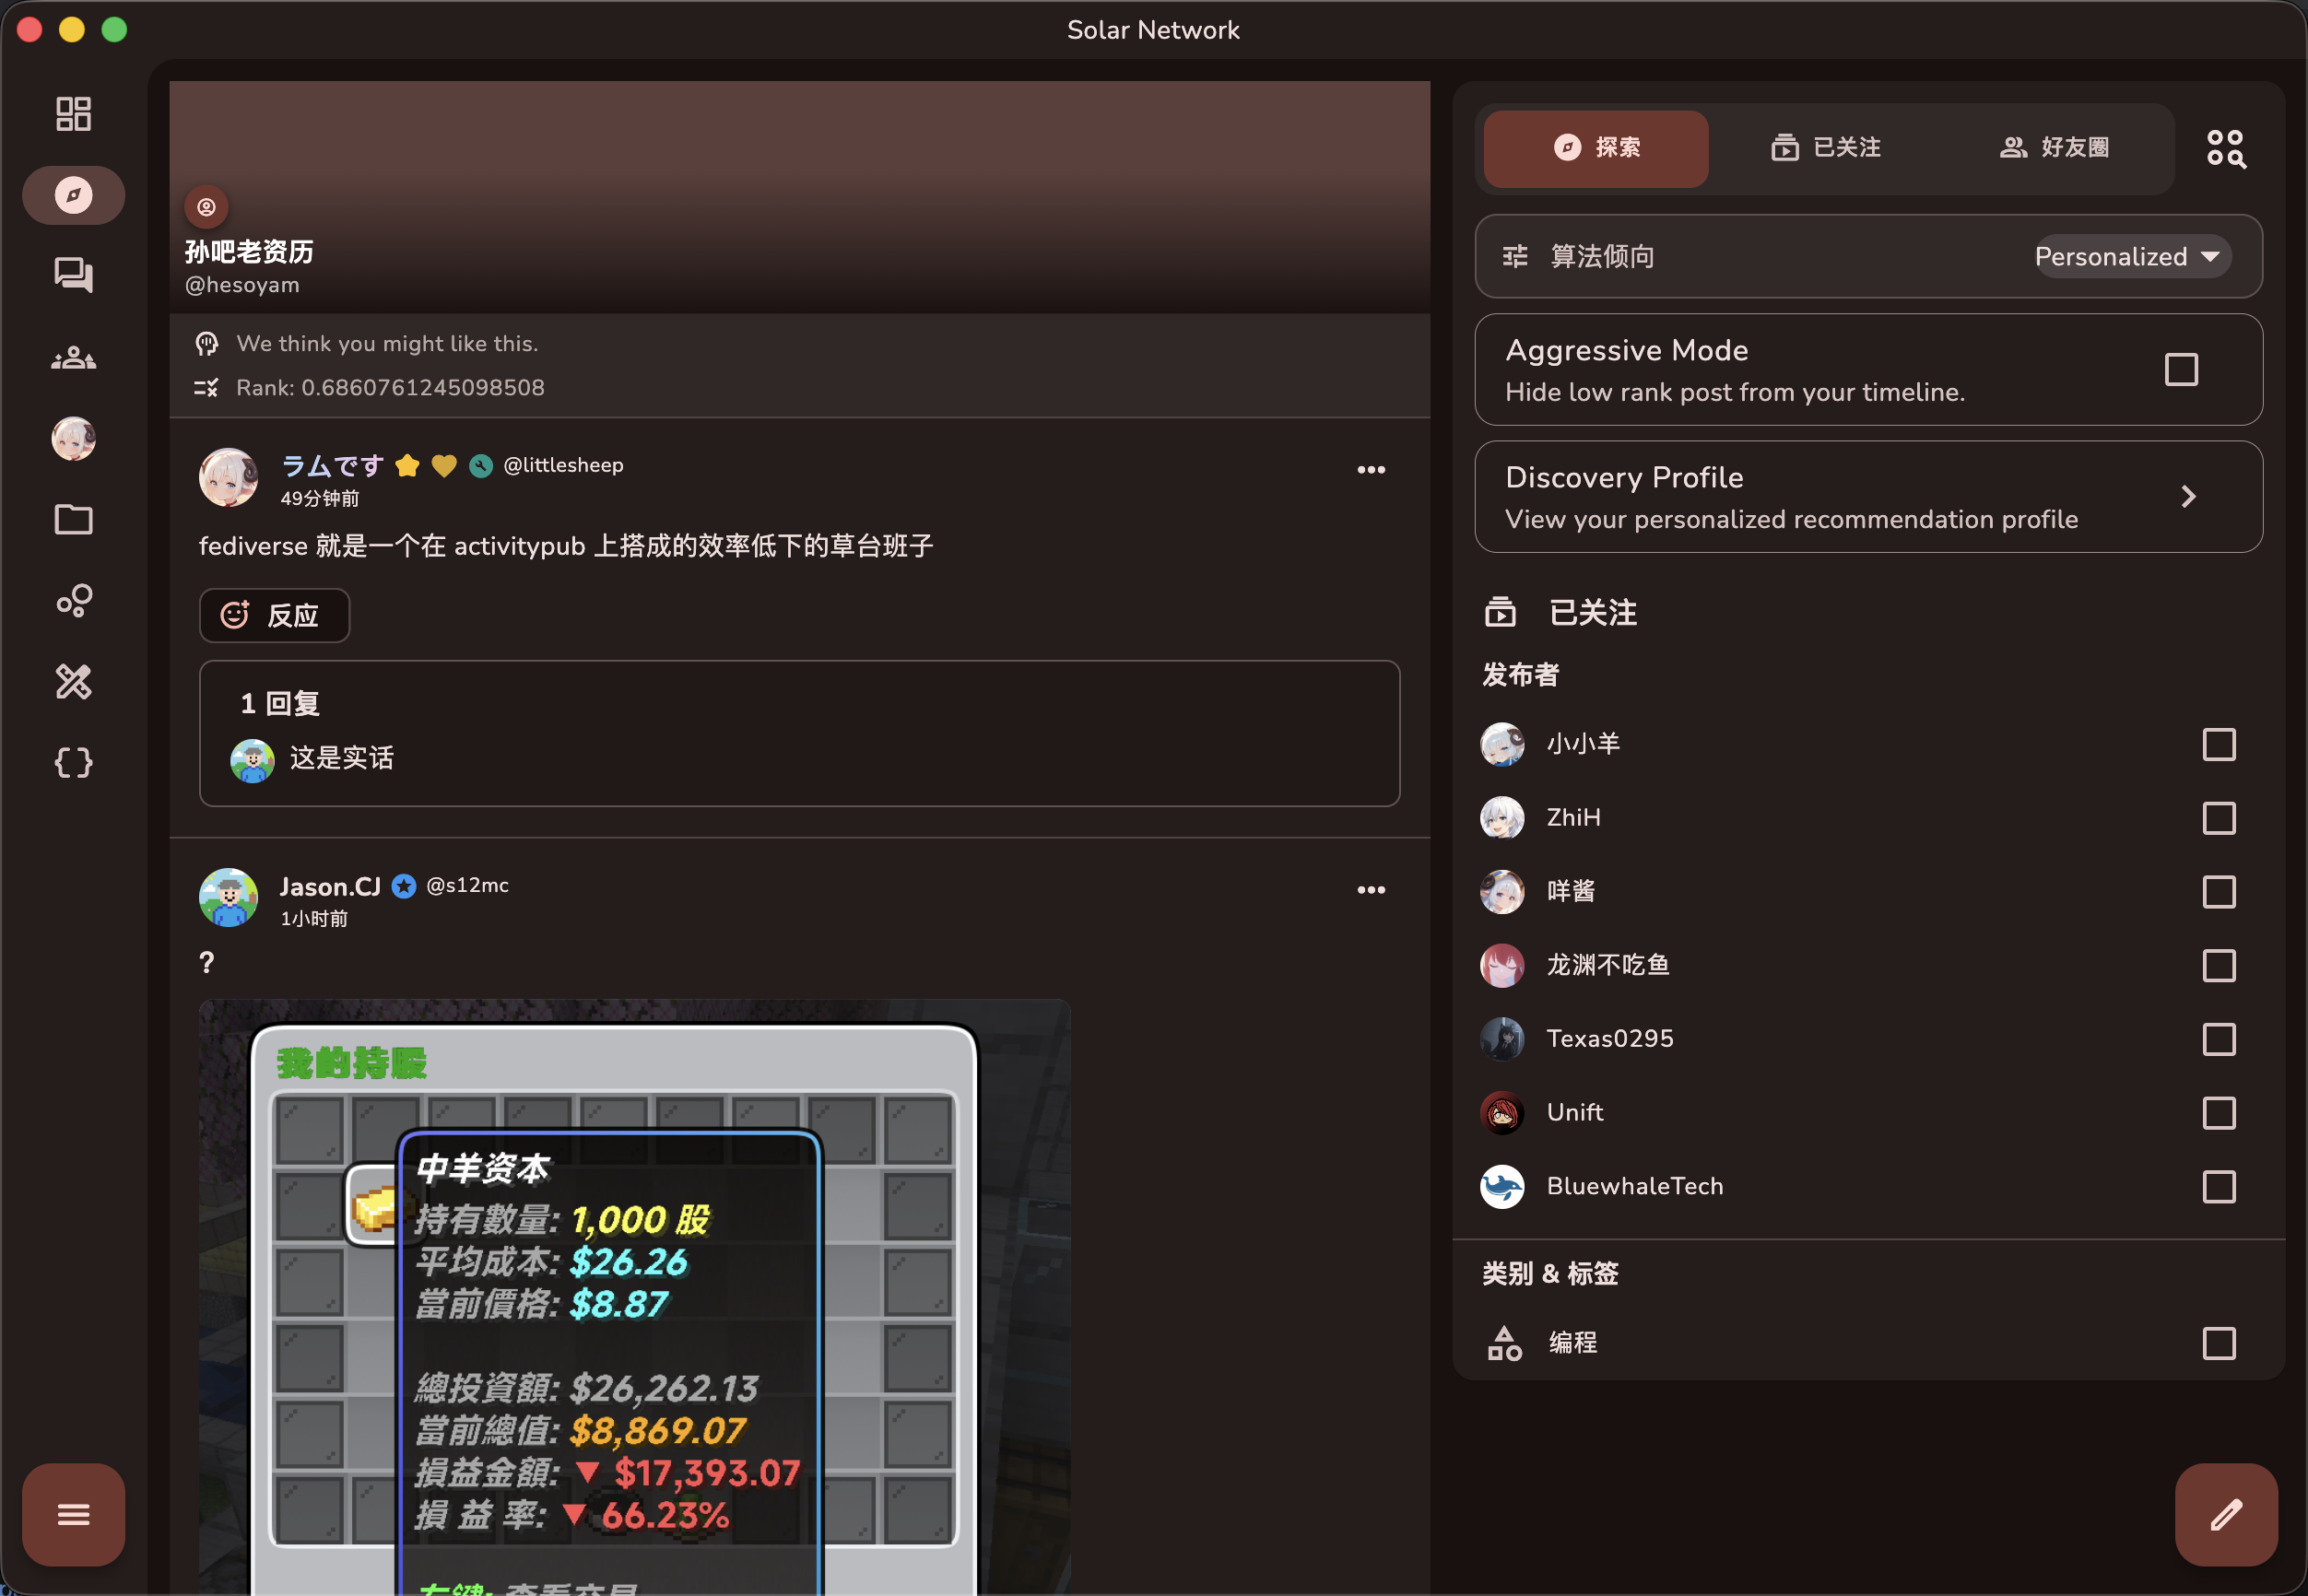Click the replier avatar beside 这是实话
Screen dimensions: 2308x1596
click(x=252, y=761)
